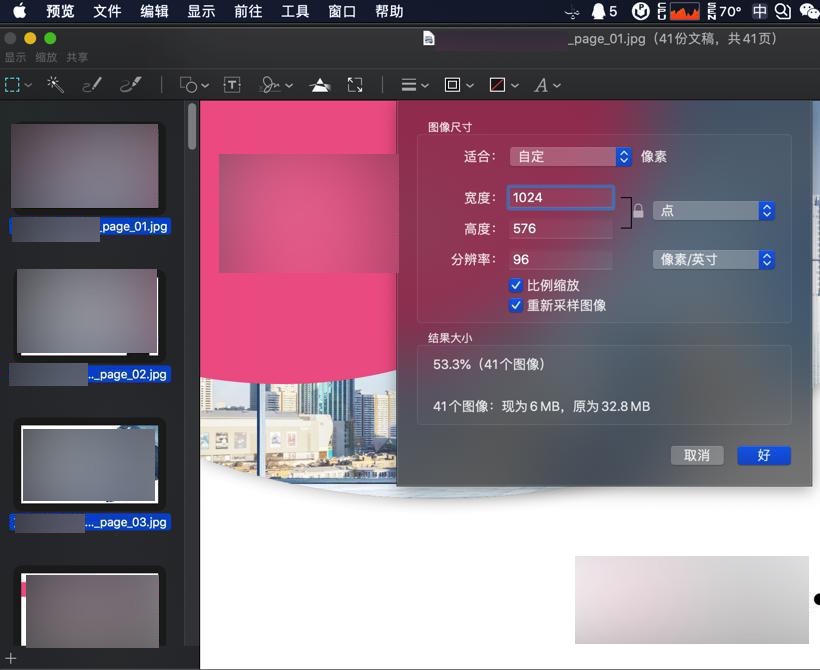The image size is (820, 670).
Task: Open the 编辑 menu
Action: [x=154, y=11]
